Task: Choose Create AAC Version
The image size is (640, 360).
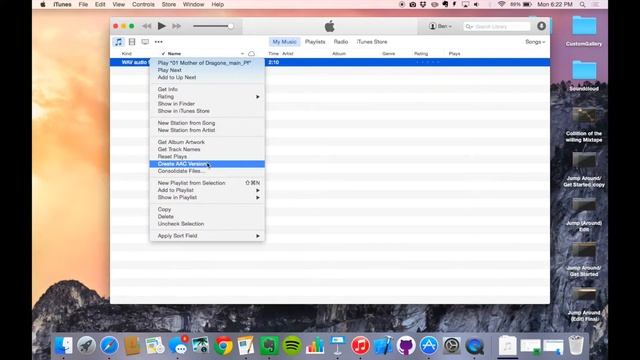Action: coord(207,164)
